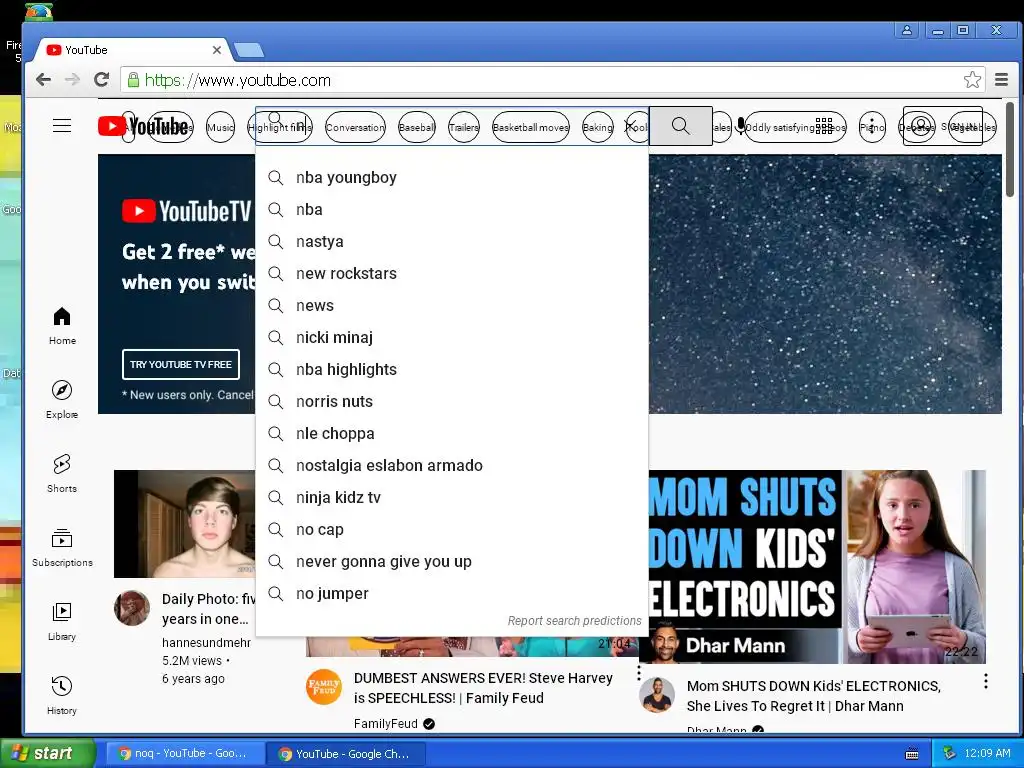Open the Family Feud channel avatar

click(x=324, y=687)
